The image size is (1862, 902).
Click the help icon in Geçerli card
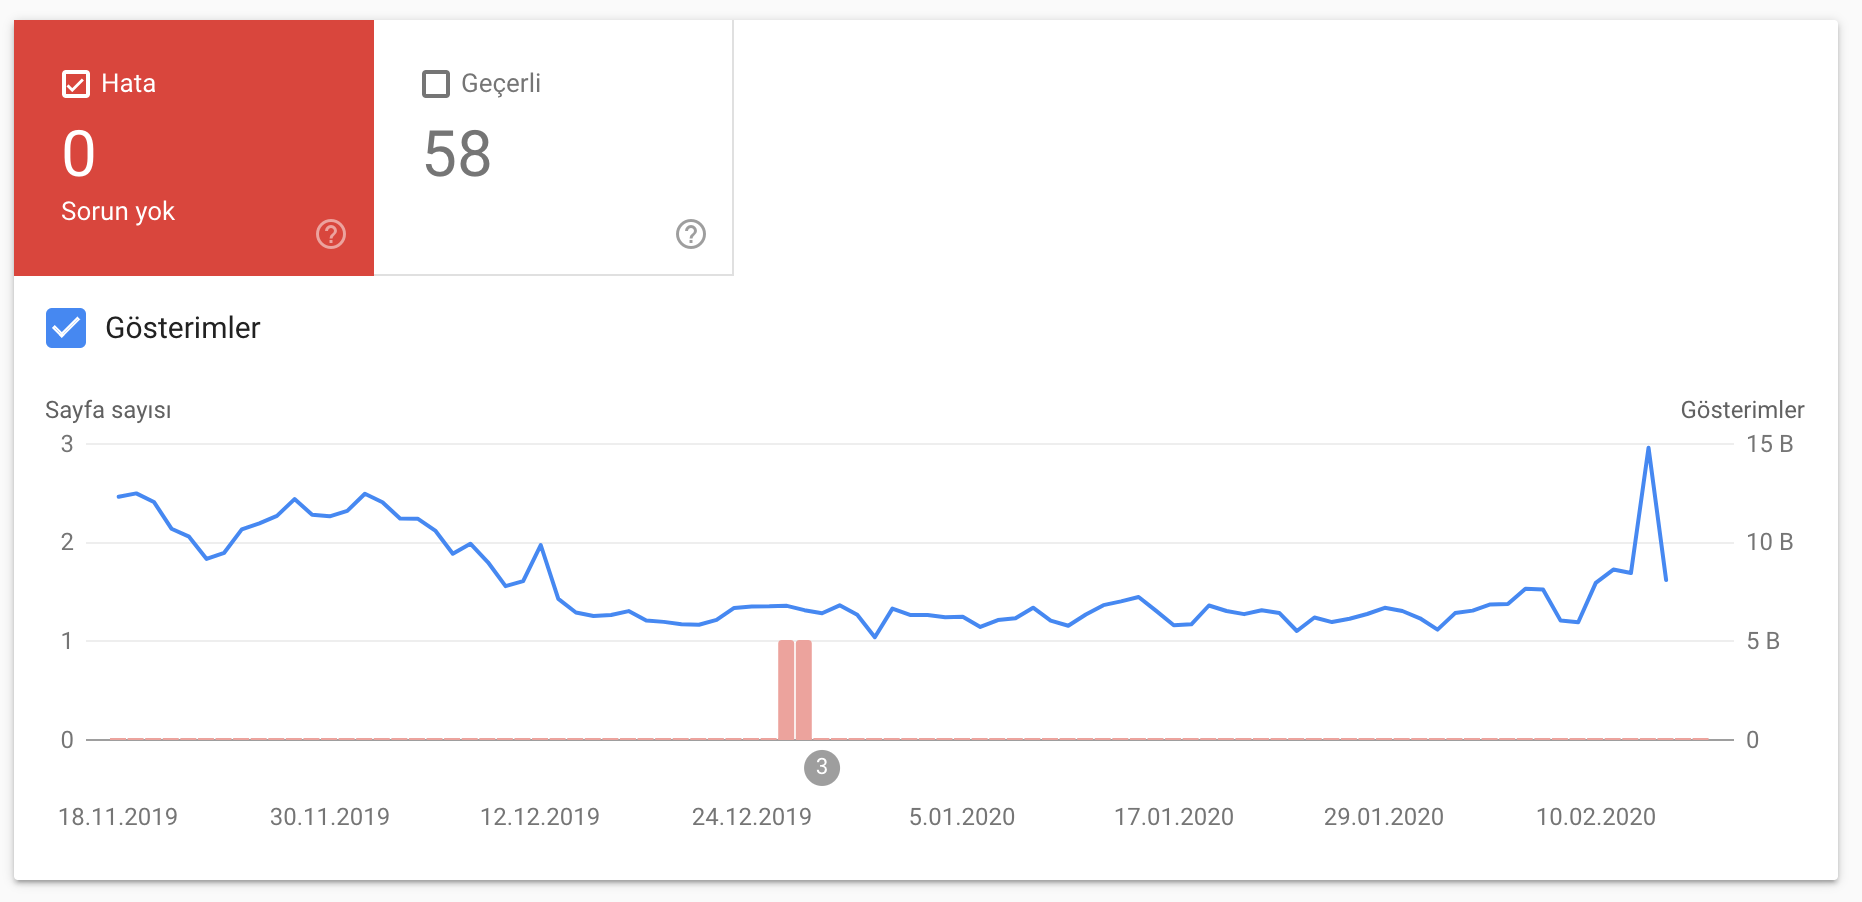coord(691,234)
